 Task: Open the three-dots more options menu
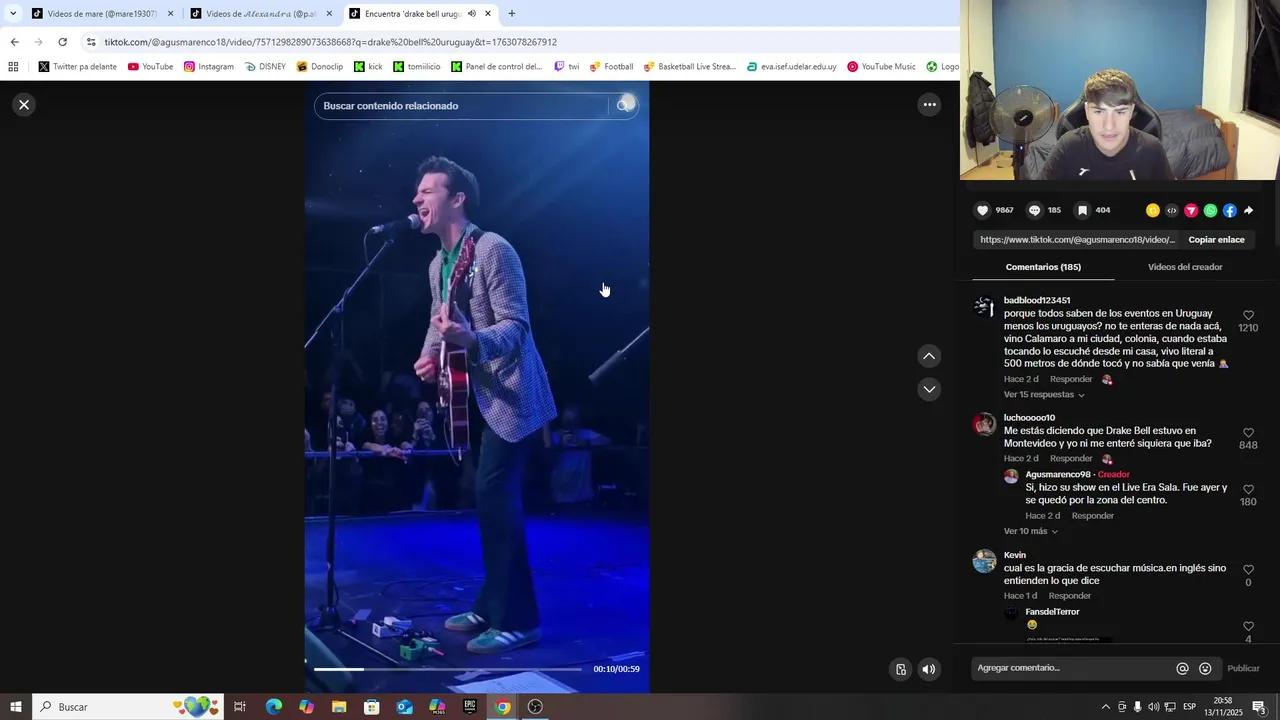pos(929,105)
